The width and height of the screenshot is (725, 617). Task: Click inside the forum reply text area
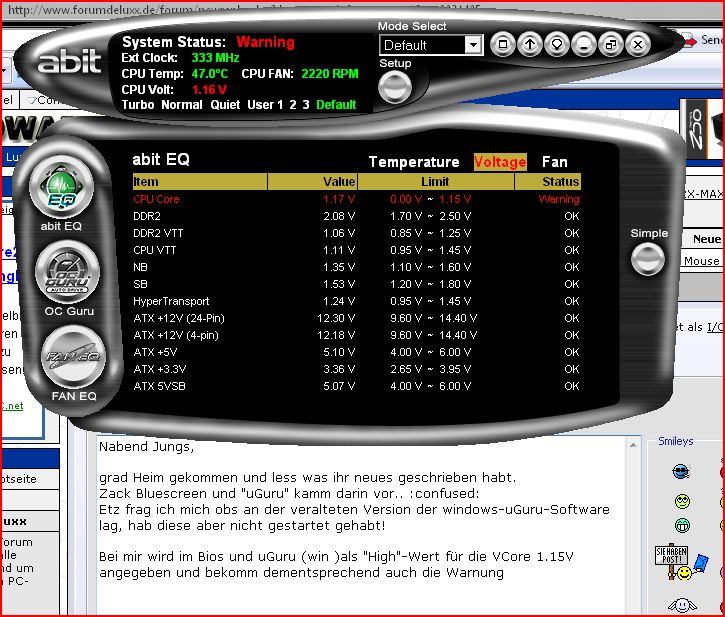[x=362, y=527]
